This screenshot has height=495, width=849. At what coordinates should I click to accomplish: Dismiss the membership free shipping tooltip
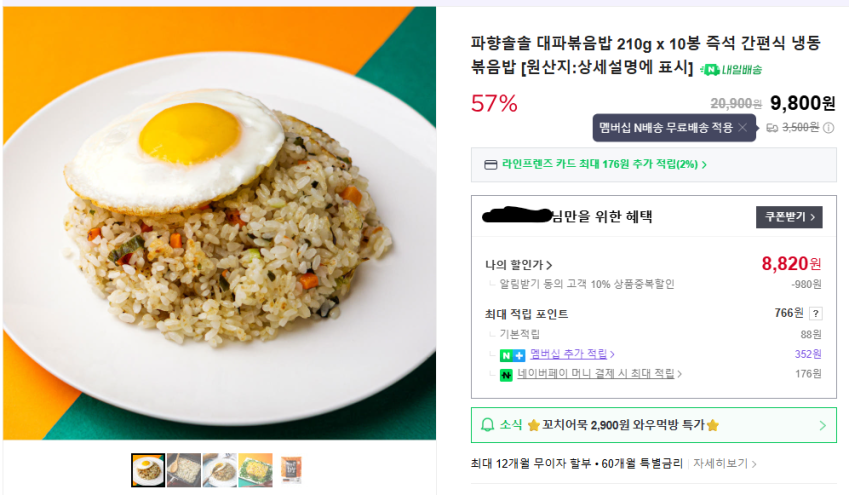[x=742, y=128]
